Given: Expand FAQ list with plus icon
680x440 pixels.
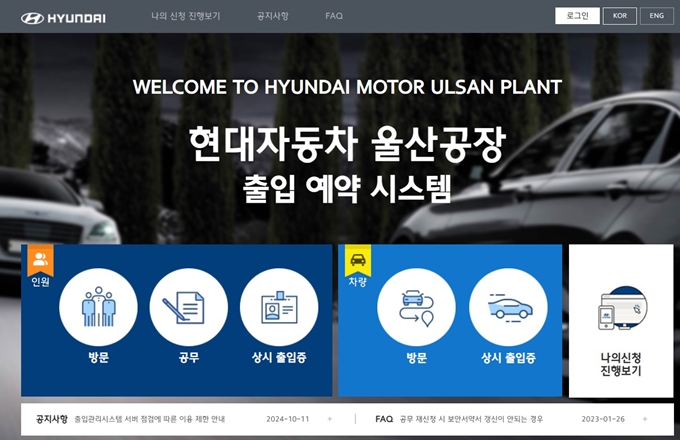Looking at the screenshot, I should 645,419.
